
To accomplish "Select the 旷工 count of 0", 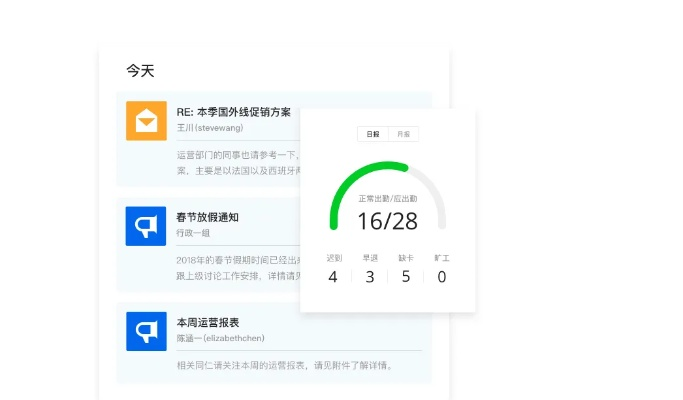I will (x=441, y=276).
